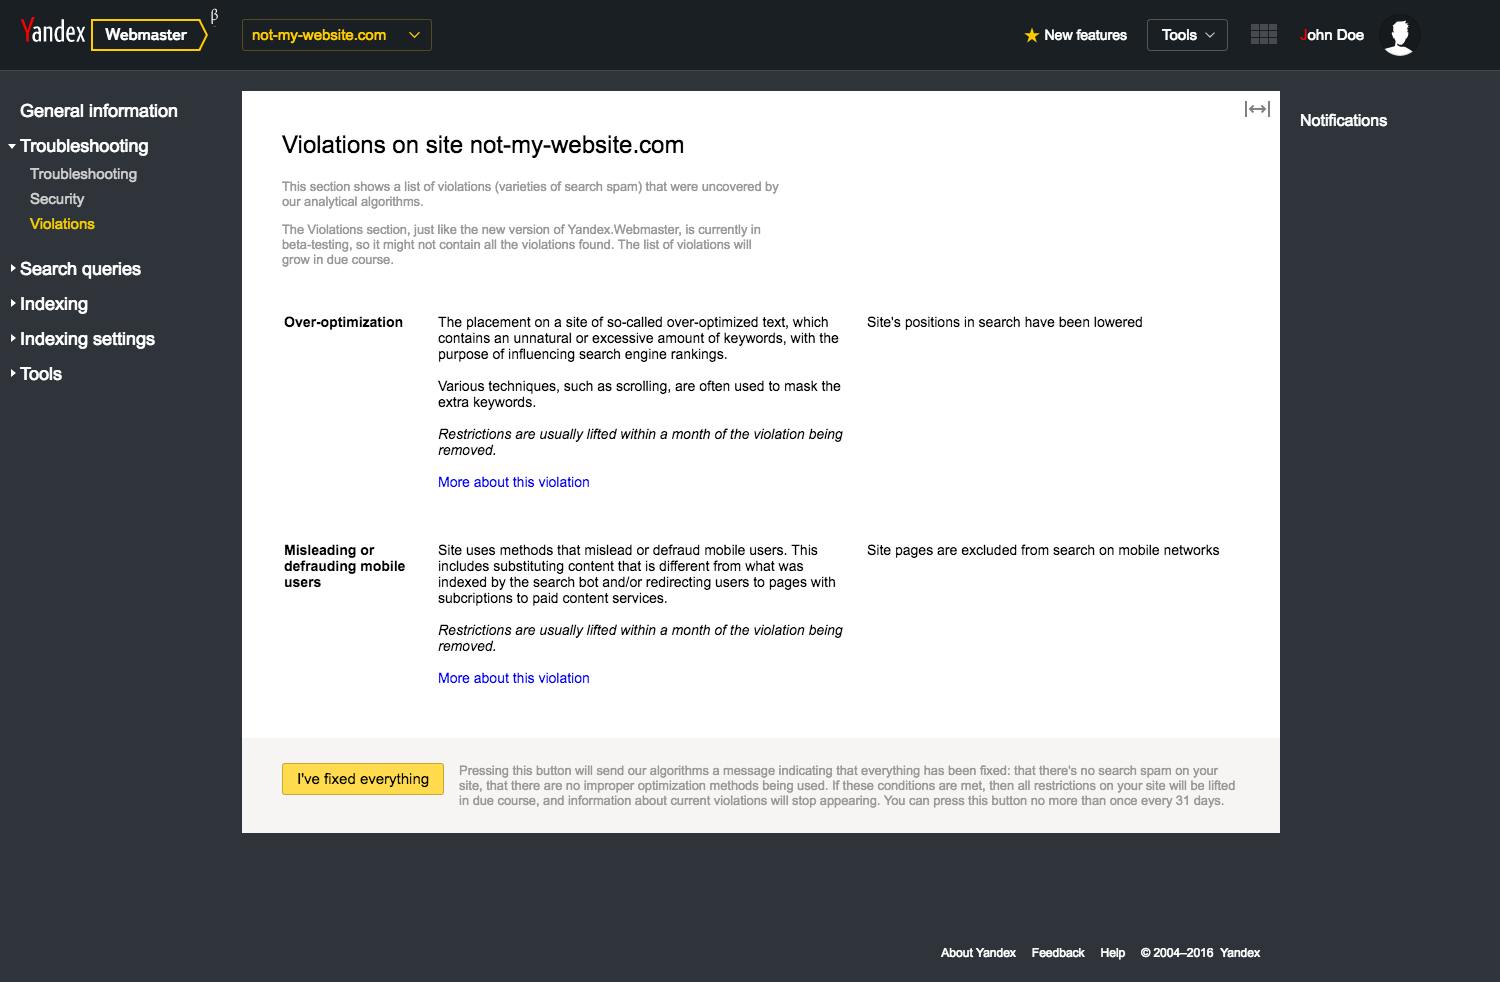This screenshot has width=1500, height=982.
Task: Open More about this violation for mobile users
Action: (x=514, y=678)
